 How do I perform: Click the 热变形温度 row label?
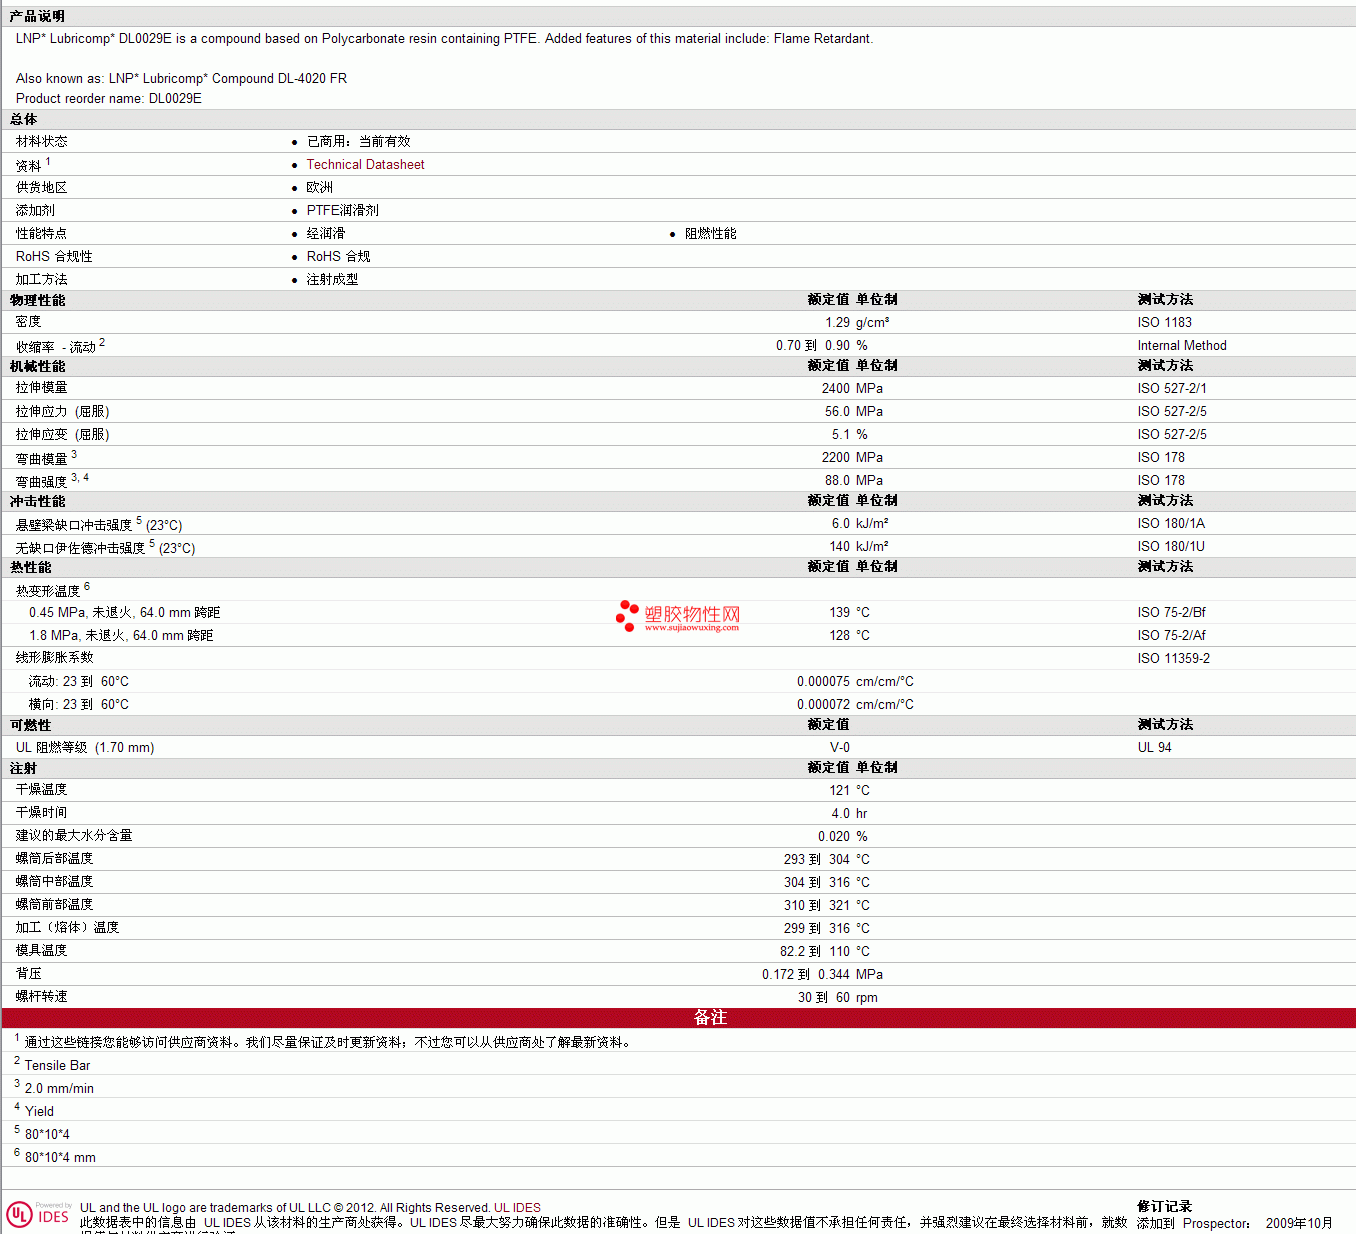[x=47, y=591]
